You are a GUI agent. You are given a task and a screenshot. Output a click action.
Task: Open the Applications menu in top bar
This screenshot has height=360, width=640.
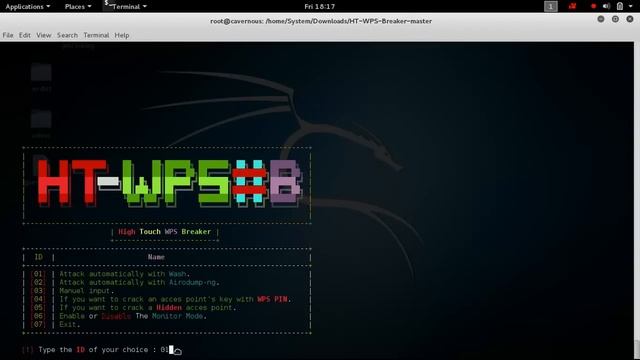[27, 7]
